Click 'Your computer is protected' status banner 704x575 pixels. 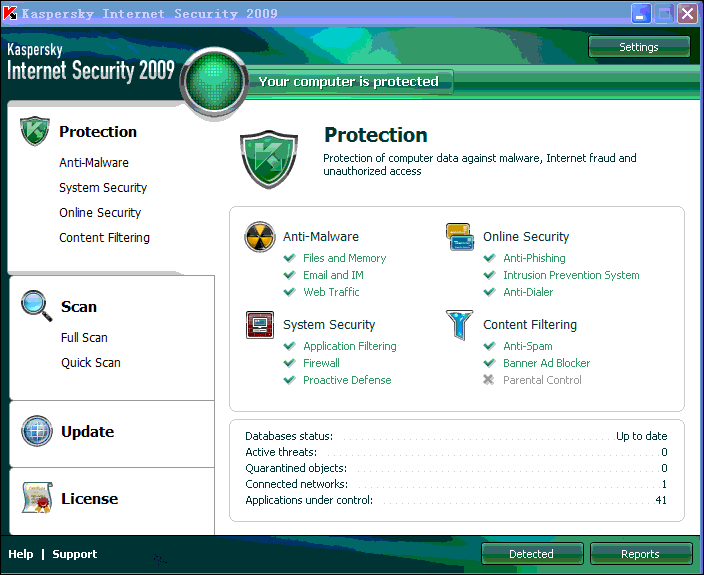(x=349, y=82)
